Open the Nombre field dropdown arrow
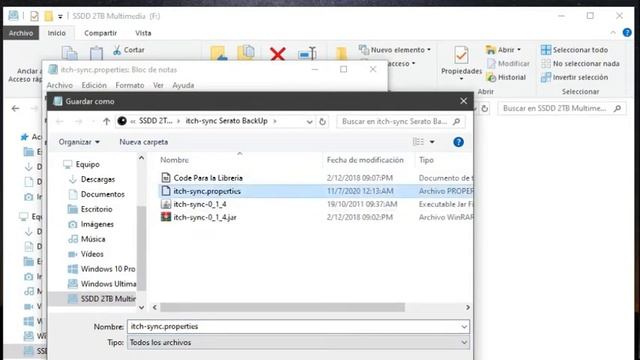Viewport: 640px width, 360px height. [x=464, y=327]
